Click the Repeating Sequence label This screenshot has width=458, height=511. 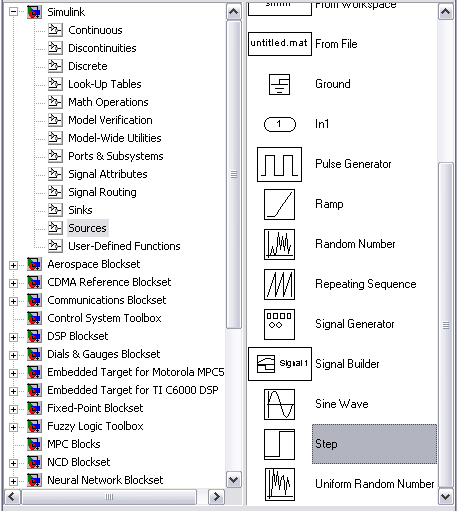click(x=366, y=284)
